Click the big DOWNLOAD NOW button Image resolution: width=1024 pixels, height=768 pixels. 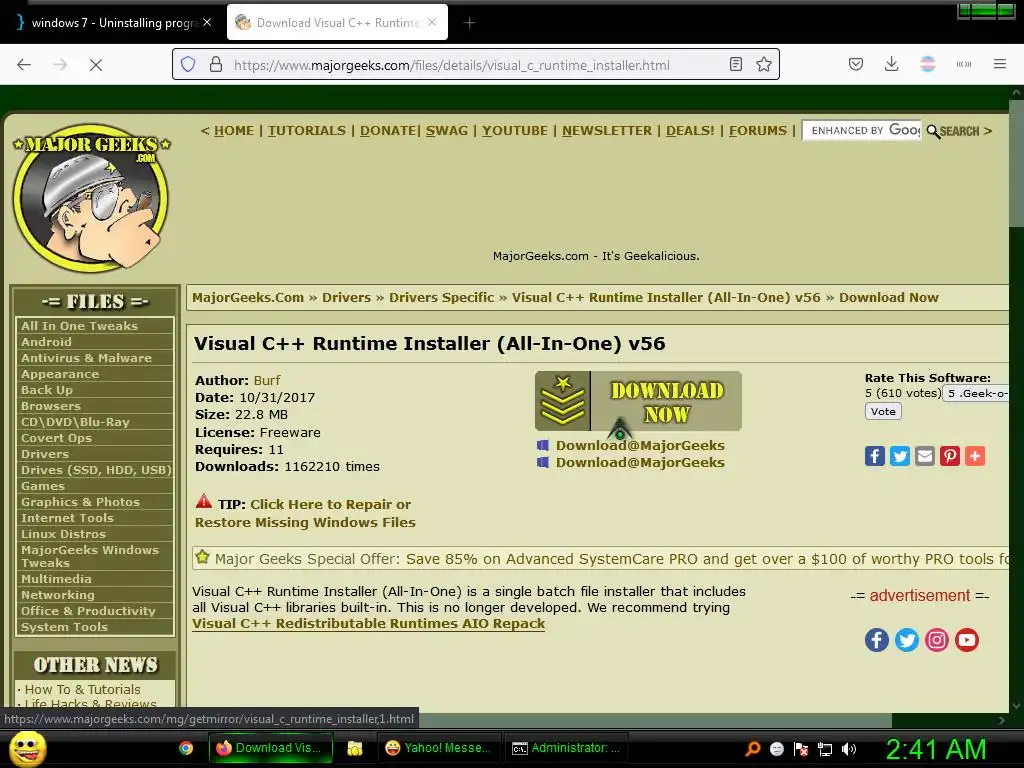point(638,401)
